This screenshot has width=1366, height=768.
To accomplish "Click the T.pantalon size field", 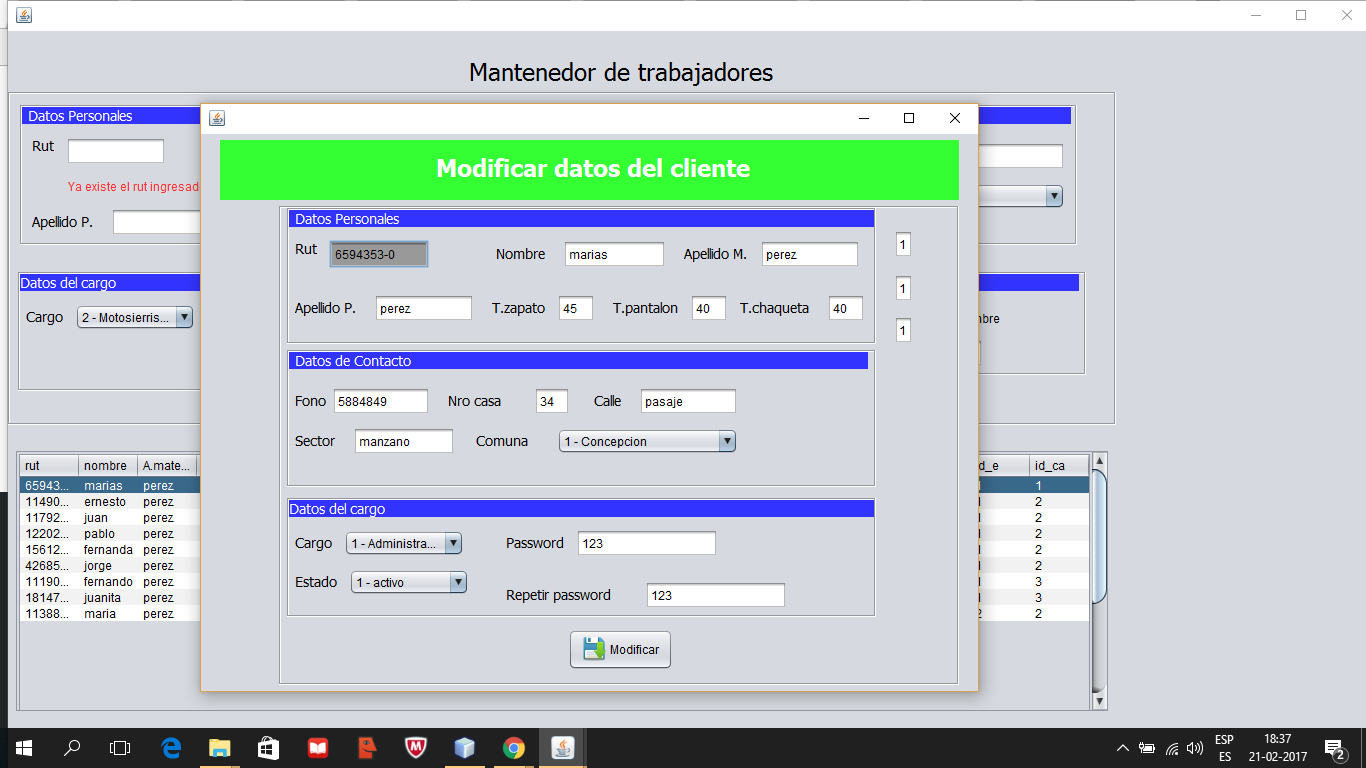I will [x=709, y=308].
